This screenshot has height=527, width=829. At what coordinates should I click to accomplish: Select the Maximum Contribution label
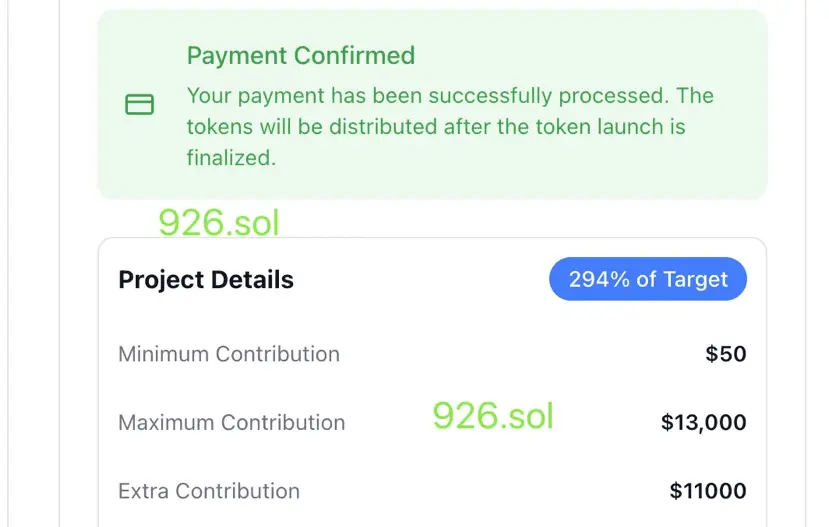(x=232, y=422)
